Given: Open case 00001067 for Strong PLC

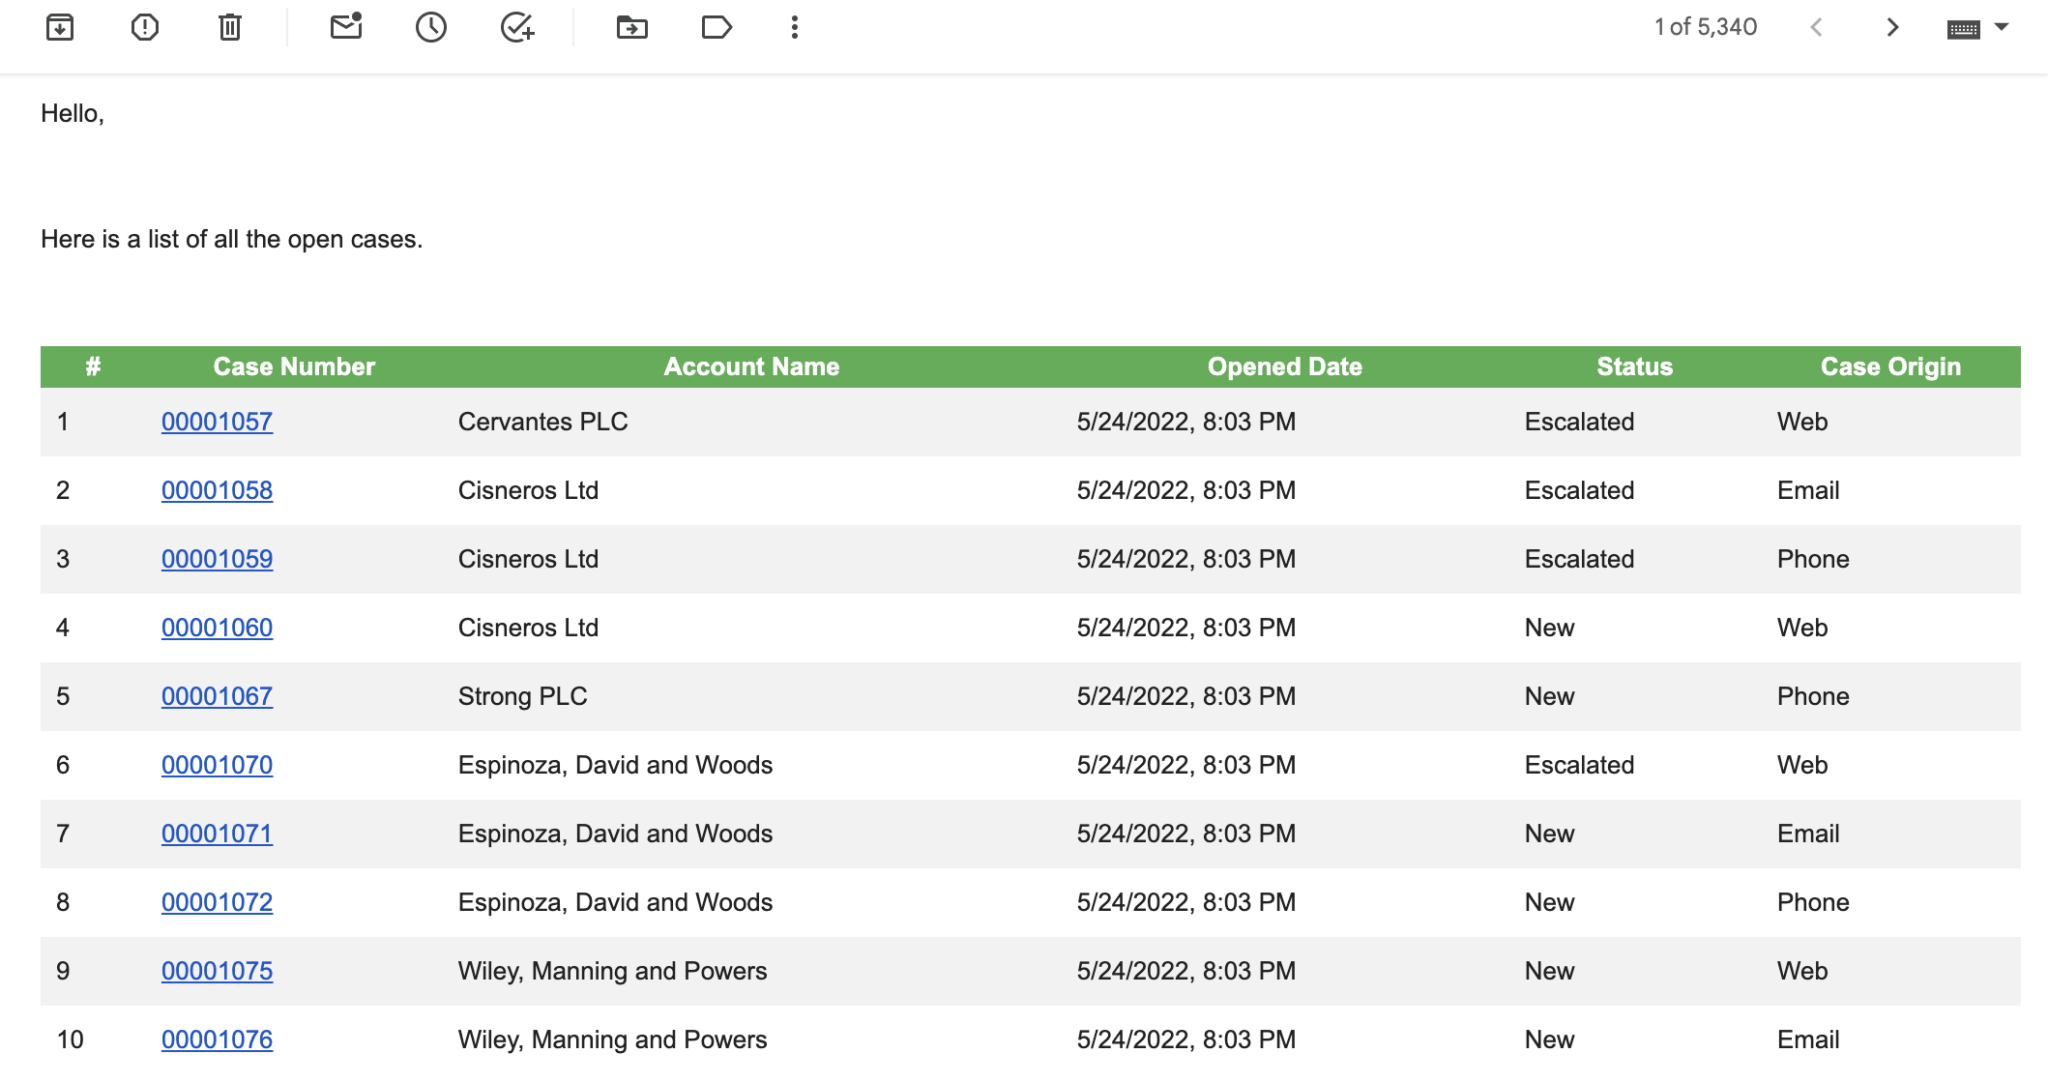Looking at the screenshot, I should click(217, 696).
